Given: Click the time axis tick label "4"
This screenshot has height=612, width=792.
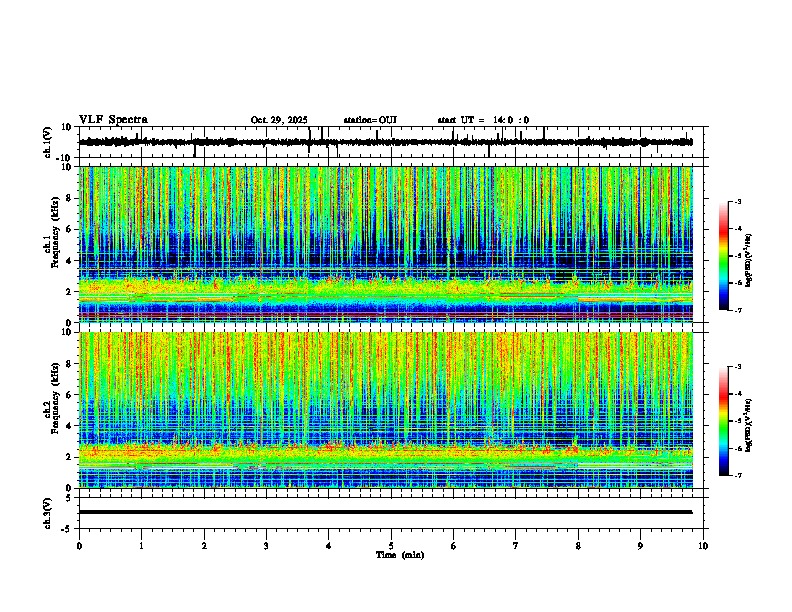Looking at the screenshot, I should point(329,546).
